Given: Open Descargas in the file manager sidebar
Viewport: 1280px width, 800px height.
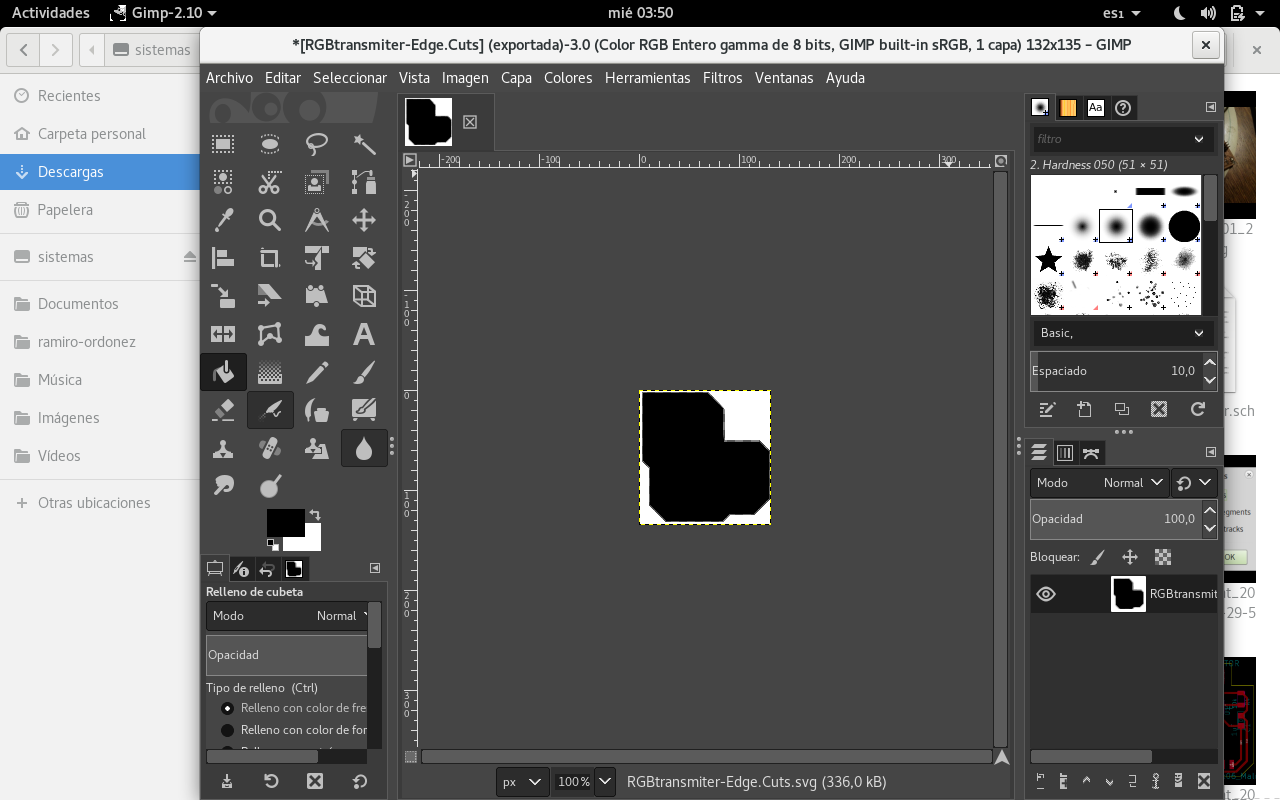Looking at the screenshot, I should [100, 172].
